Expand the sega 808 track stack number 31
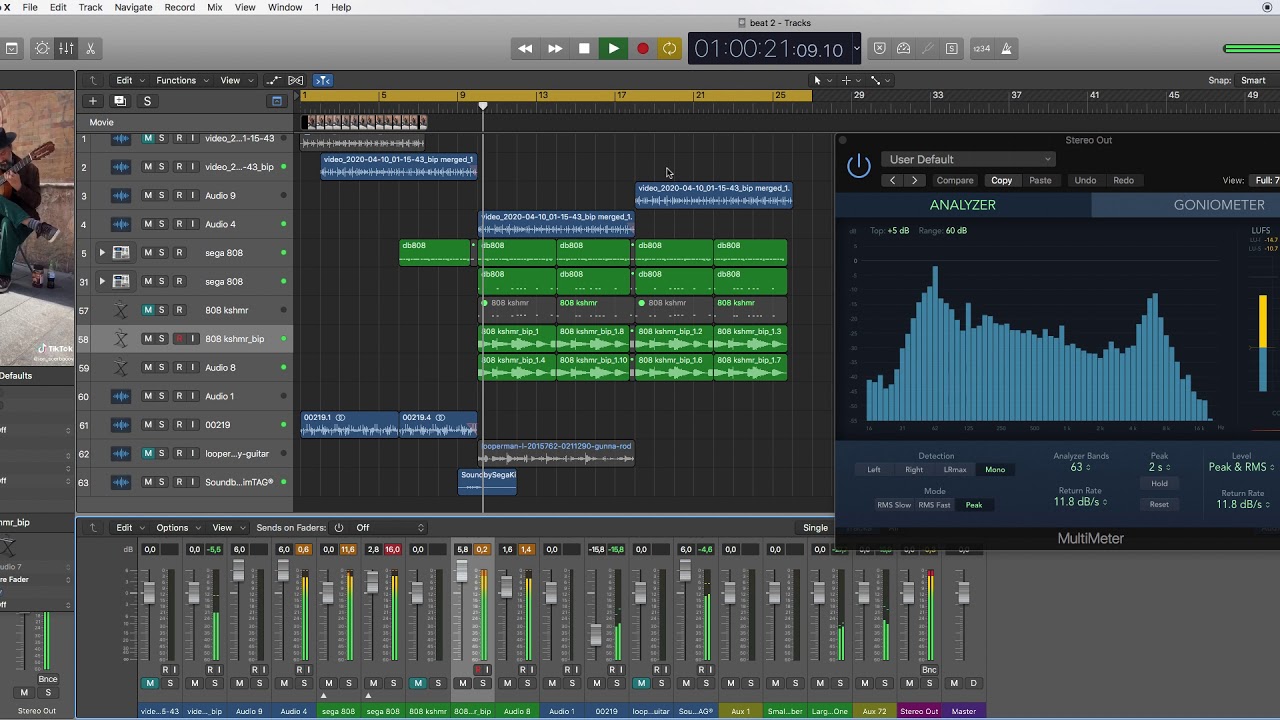 pos(101,282)
